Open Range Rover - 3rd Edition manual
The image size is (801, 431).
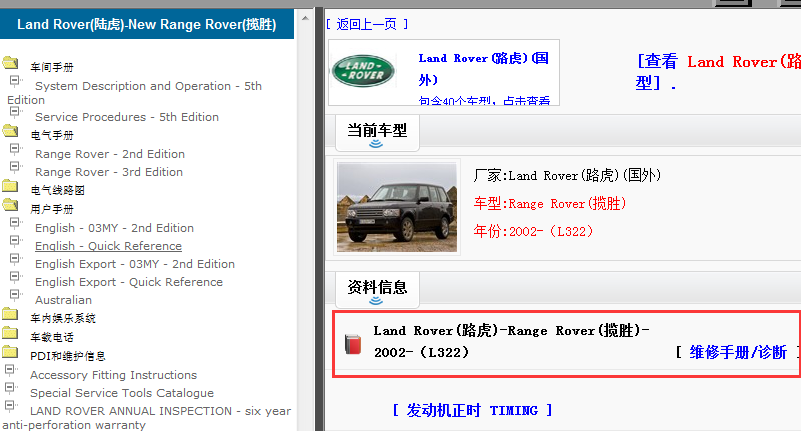(x=109, y=172)
